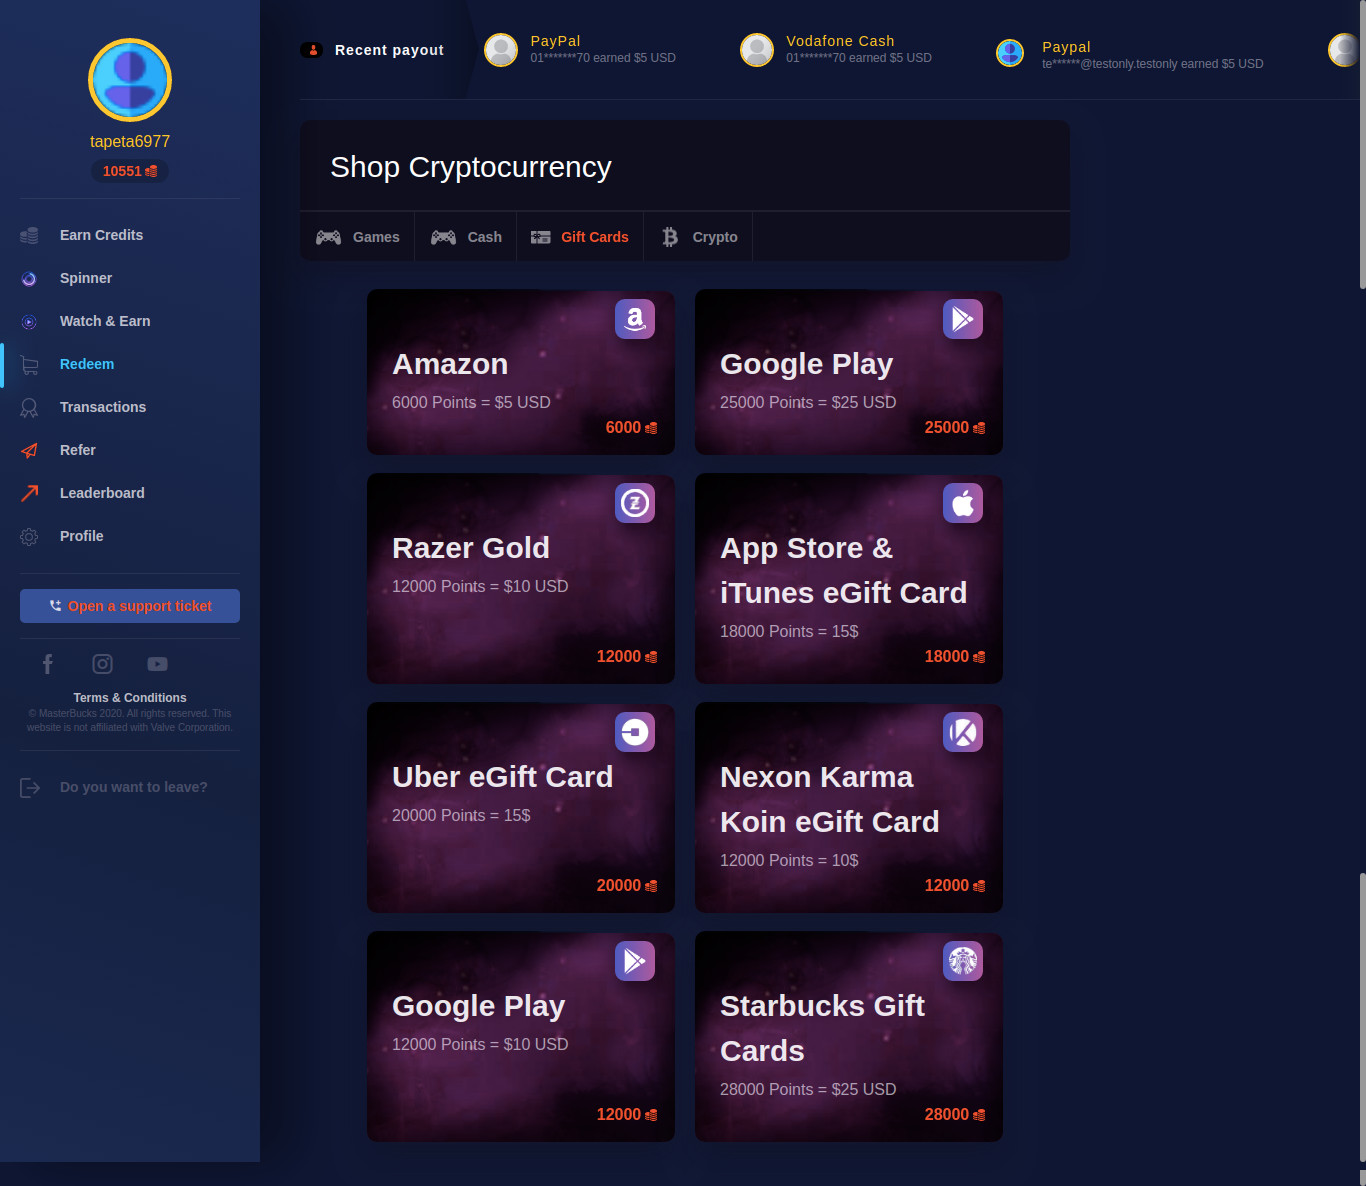
Task: Click Starbucks 28000 points price
Action: pos(955,1114)
